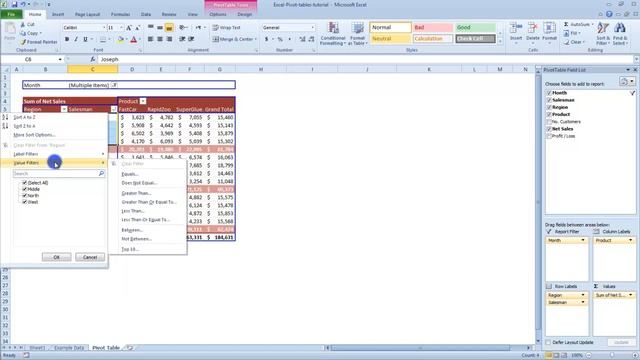The height and width of the screenshot is (360, 640).
Task: Click the Center alignment icon
Action: coord(160,39)
